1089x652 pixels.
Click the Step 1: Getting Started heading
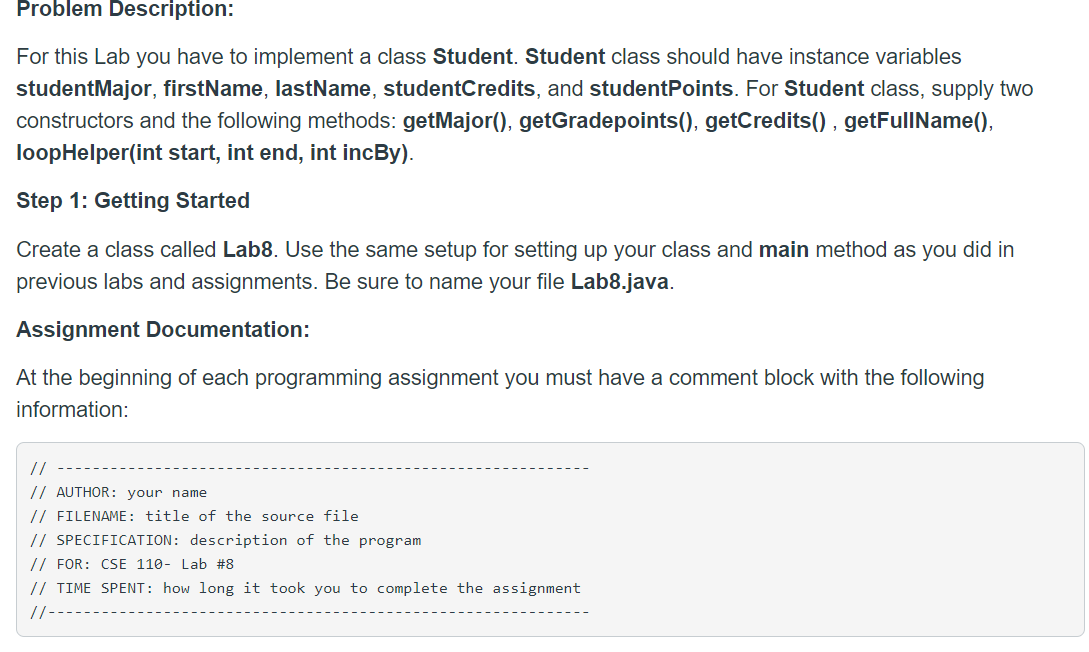[133, 201]
